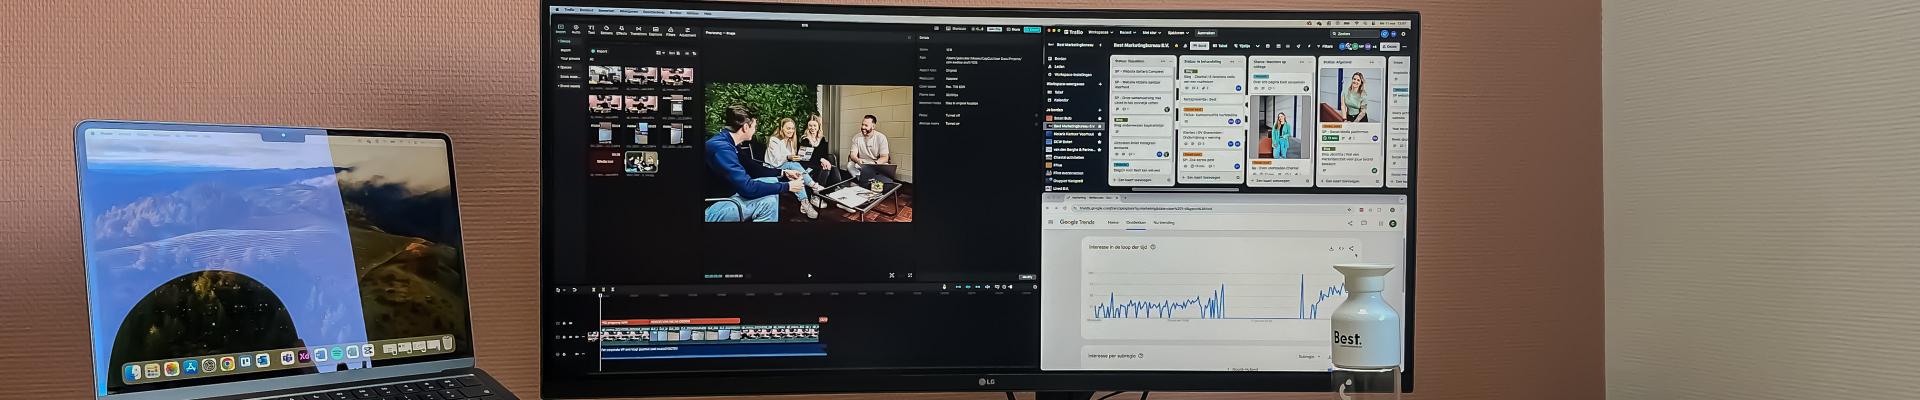The height and width of the screenshot is (400, 1920).
Task: Add a card to the first Trello list
Action: pos(1134,180)
